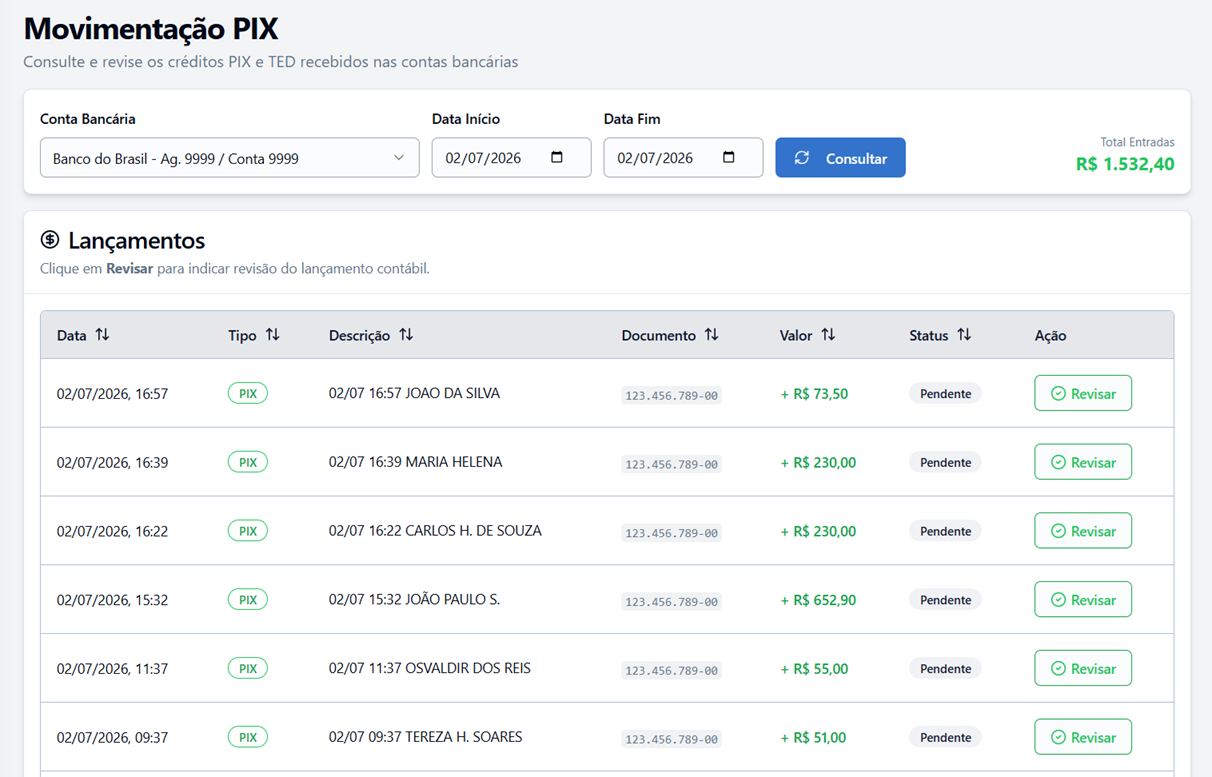Screen dimensions: 1212x777
Task: Click date cell '02/07/2026, 09:37'
Action: (x=112, y=738)
